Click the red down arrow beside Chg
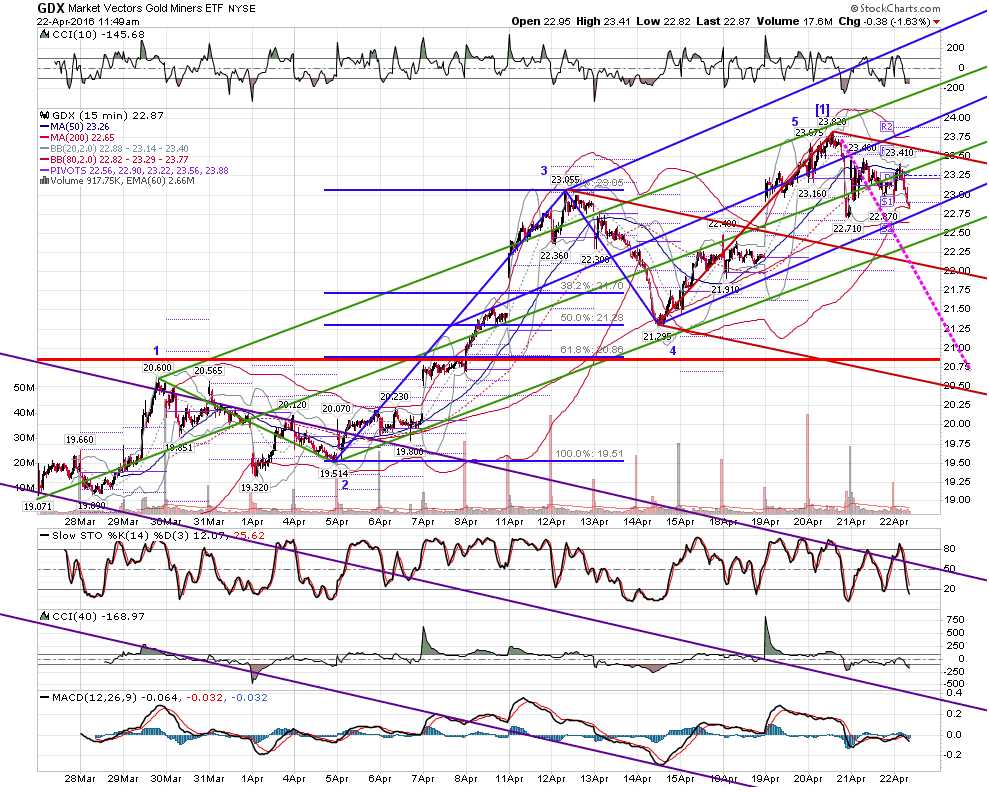This screenshot has width=989, height=792. (x=937, y=22)
